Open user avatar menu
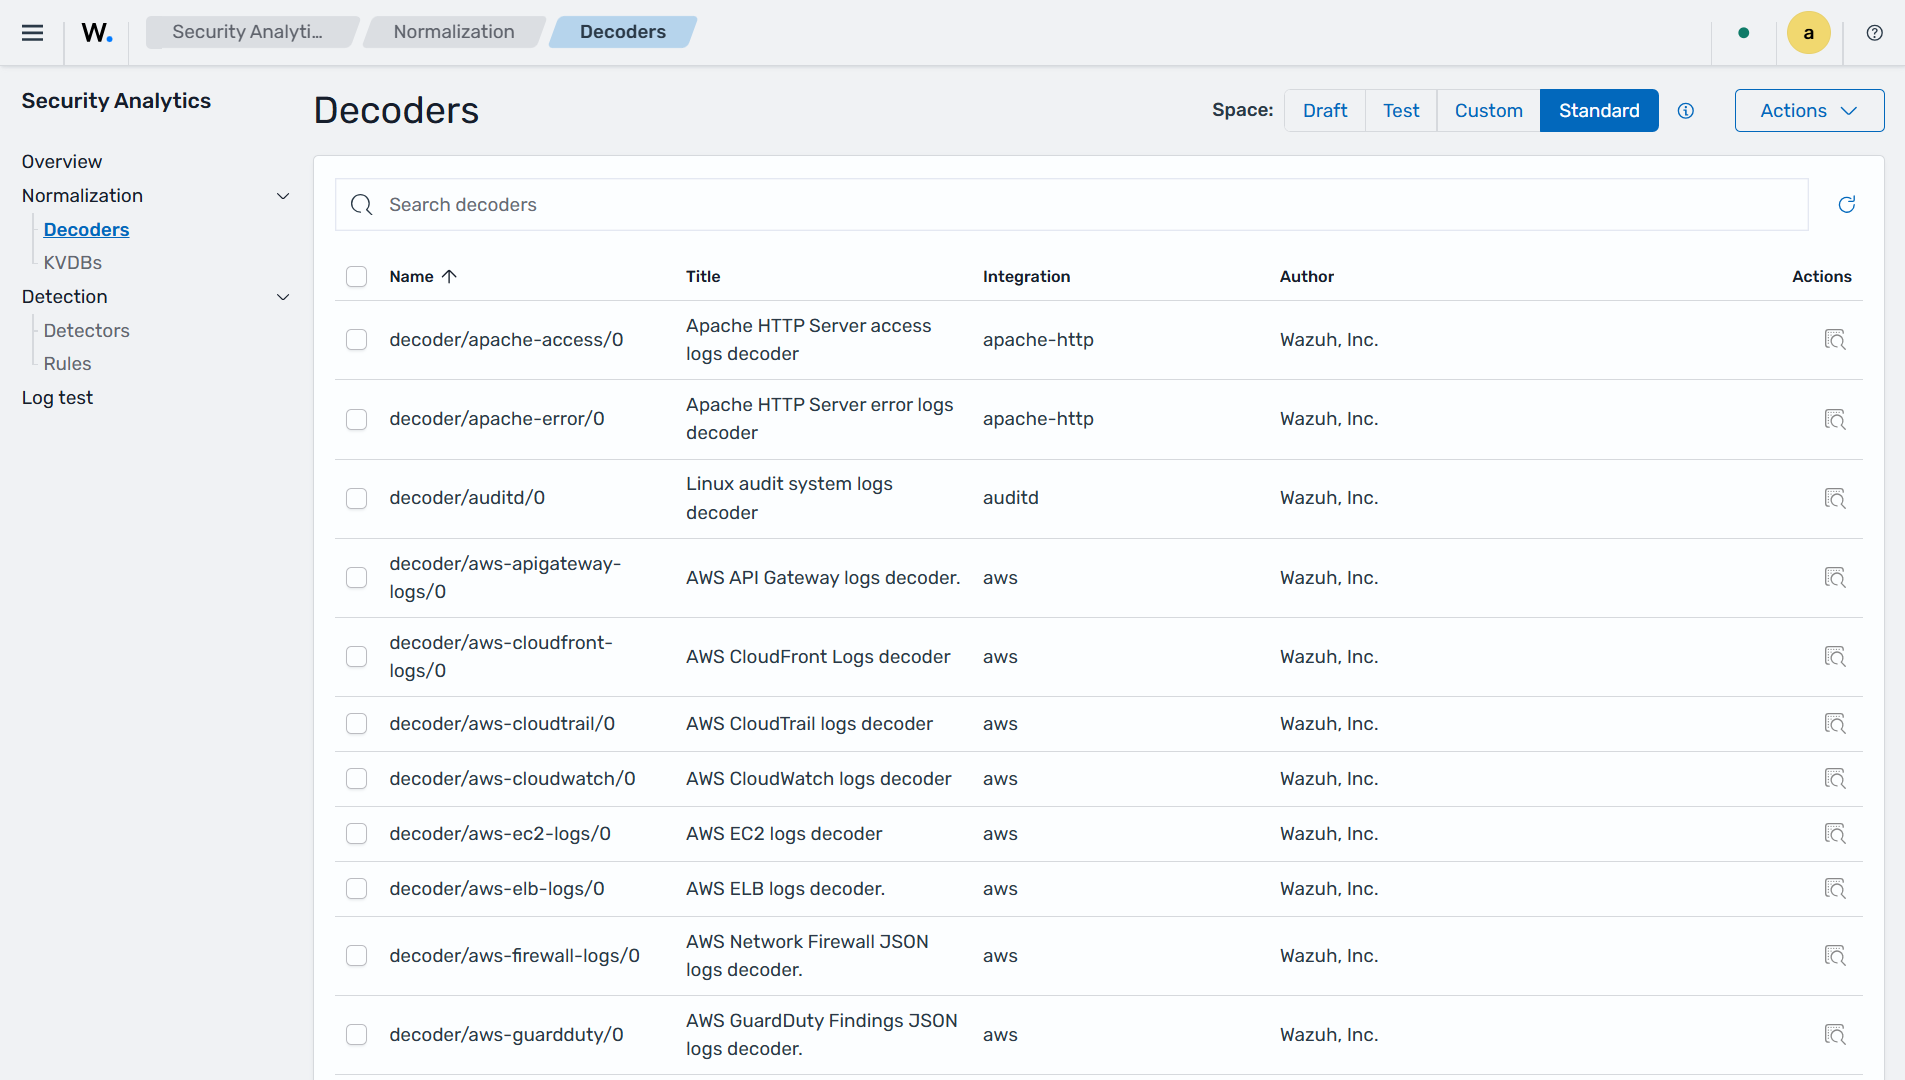The height and width of the screenshot is (1080, 1905). point(1808,33)
